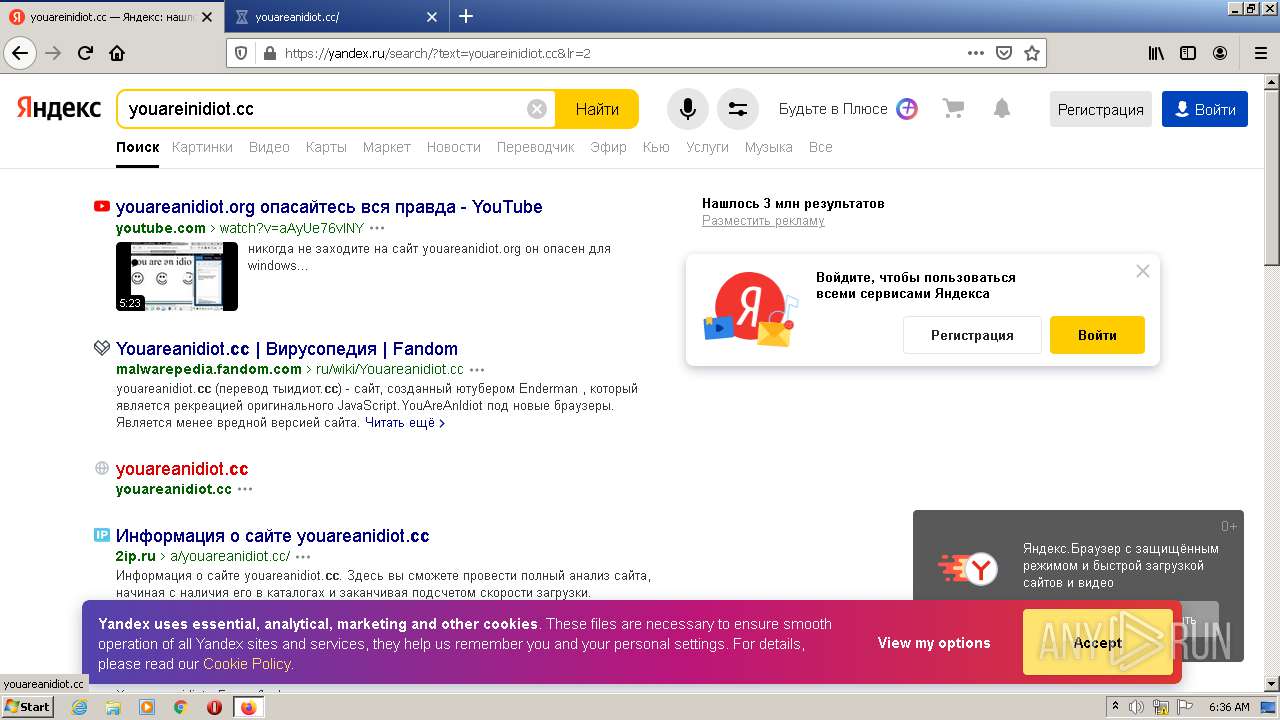
Task: Open Yandex search settings sliders
Action: point(738,109)
